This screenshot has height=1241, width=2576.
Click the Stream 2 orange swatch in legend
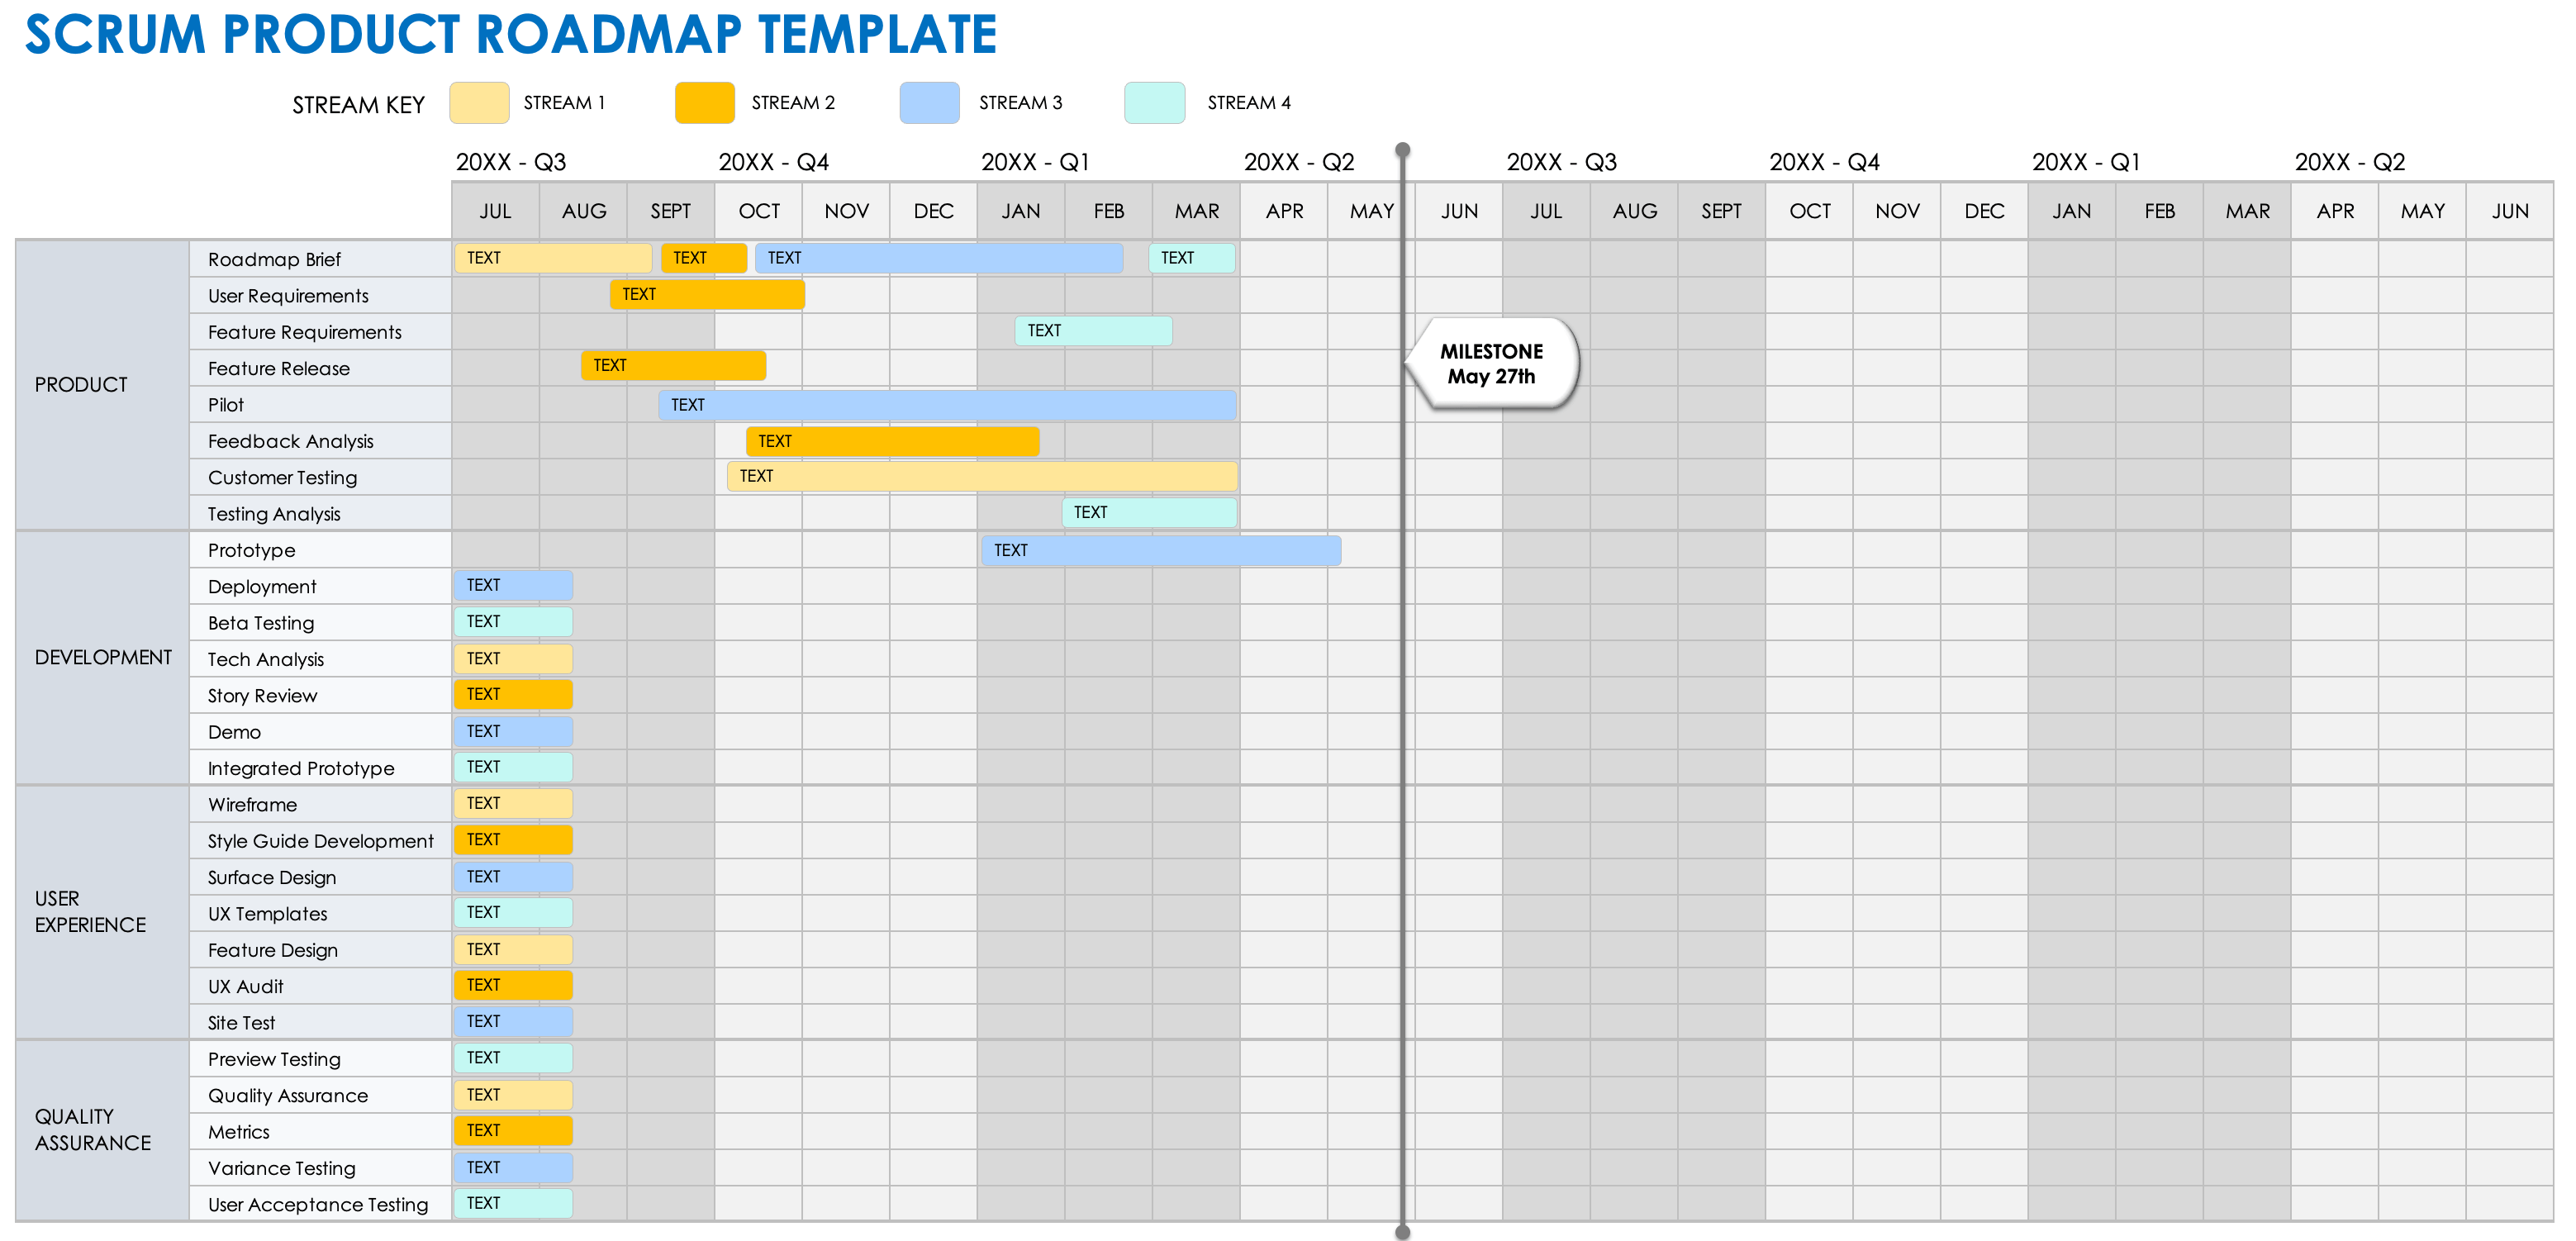click(705, 103)
